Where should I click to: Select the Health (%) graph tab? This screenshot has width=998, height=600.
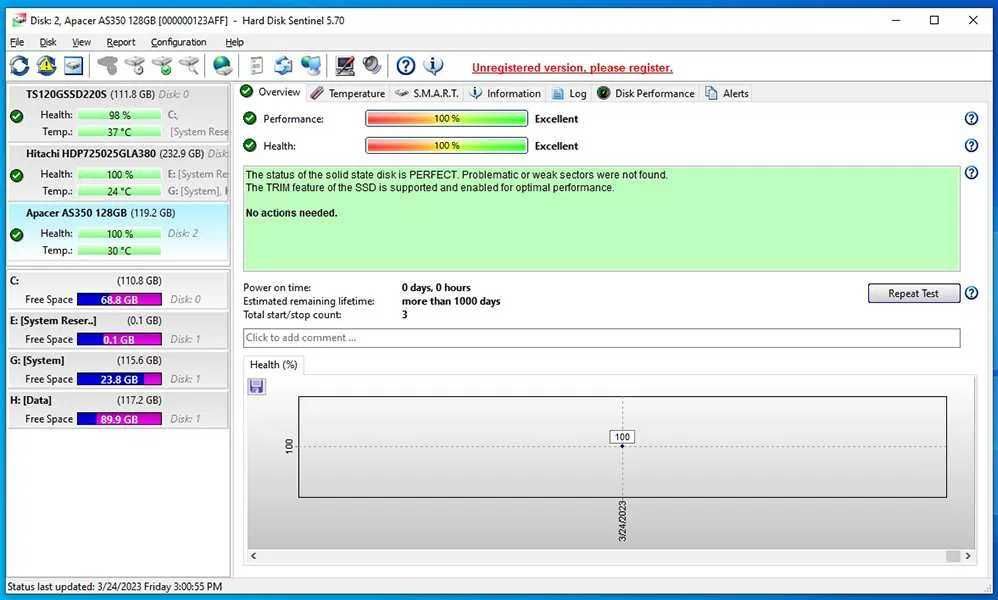(x=274, y=365)
